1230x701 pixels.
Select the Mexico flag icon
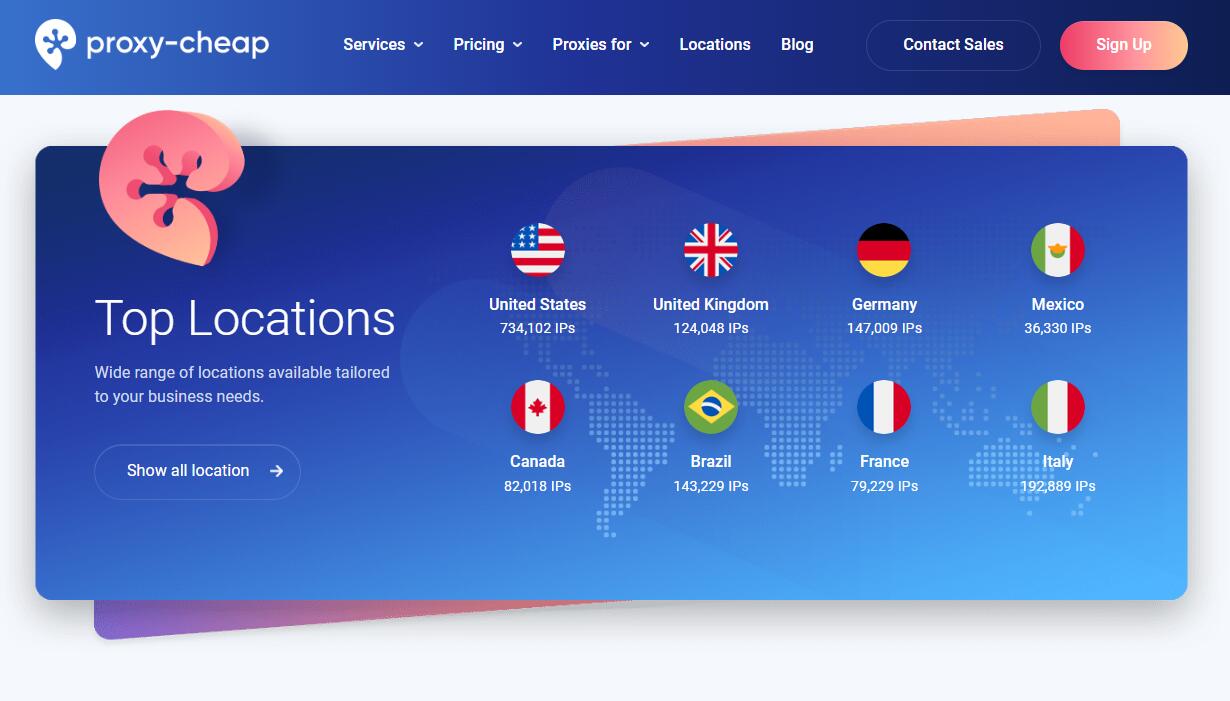tap(1057, 250)
